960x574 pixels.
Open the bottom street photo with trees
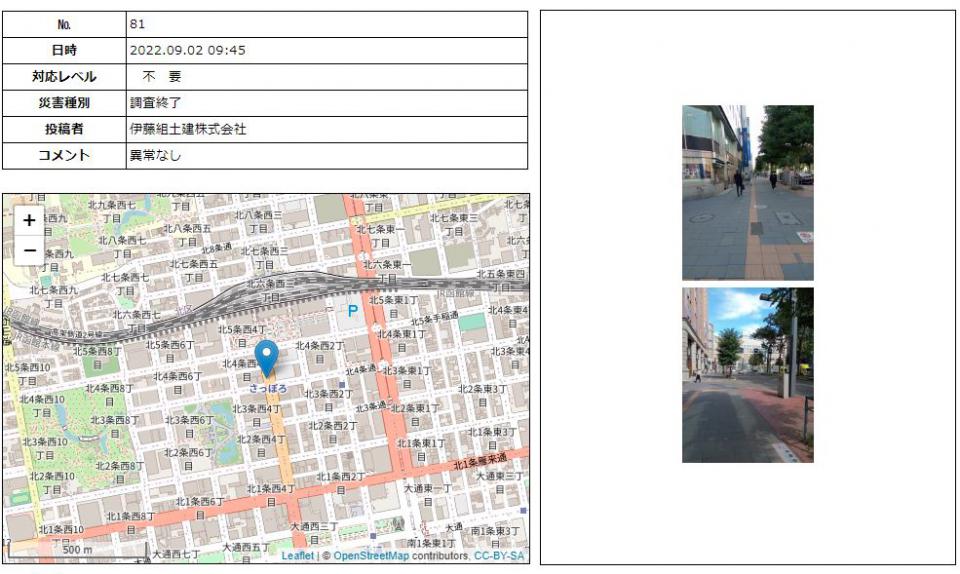pos(747,375)
